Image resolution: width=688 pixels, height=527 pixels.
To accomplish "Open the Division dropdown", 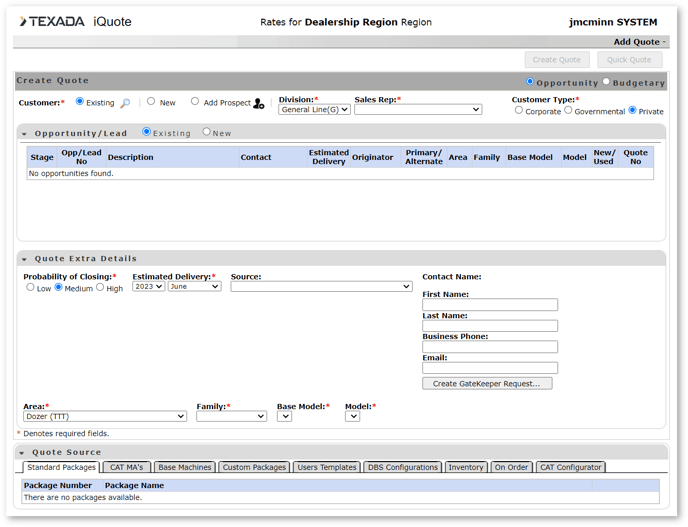I will (x=314, y=110).
